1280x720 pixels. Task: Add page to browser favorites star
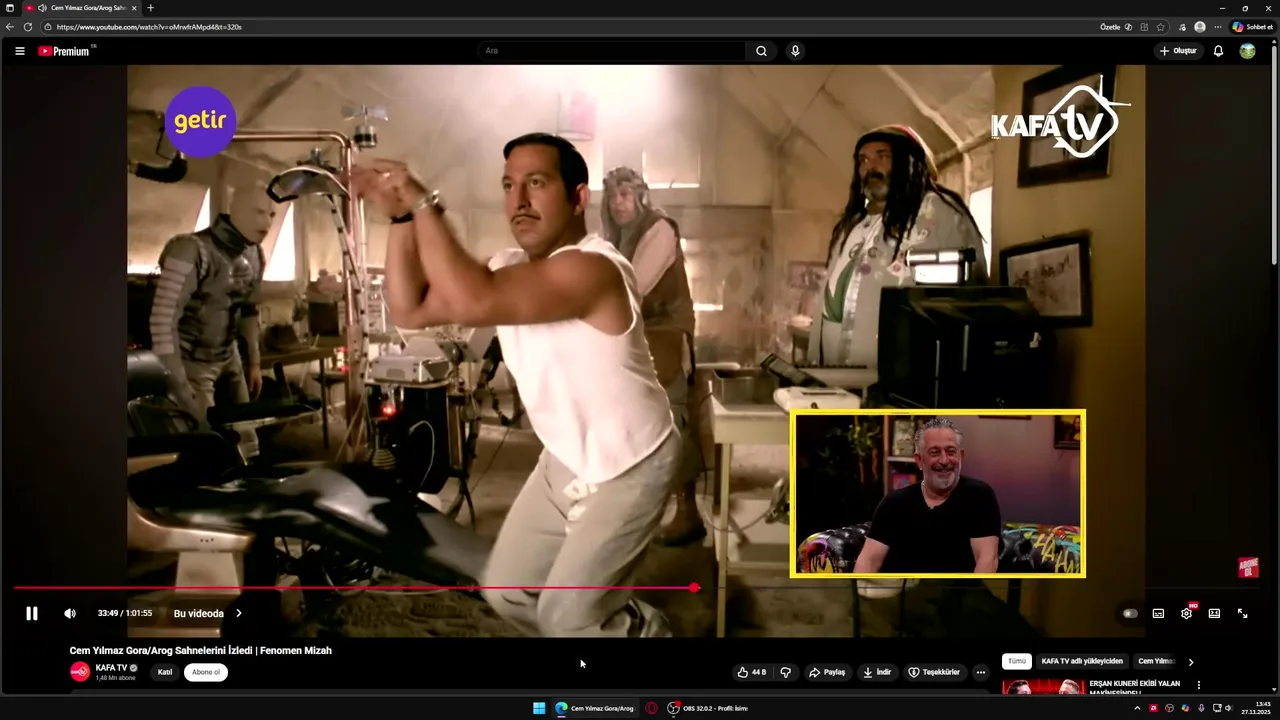click(1160, 27)
